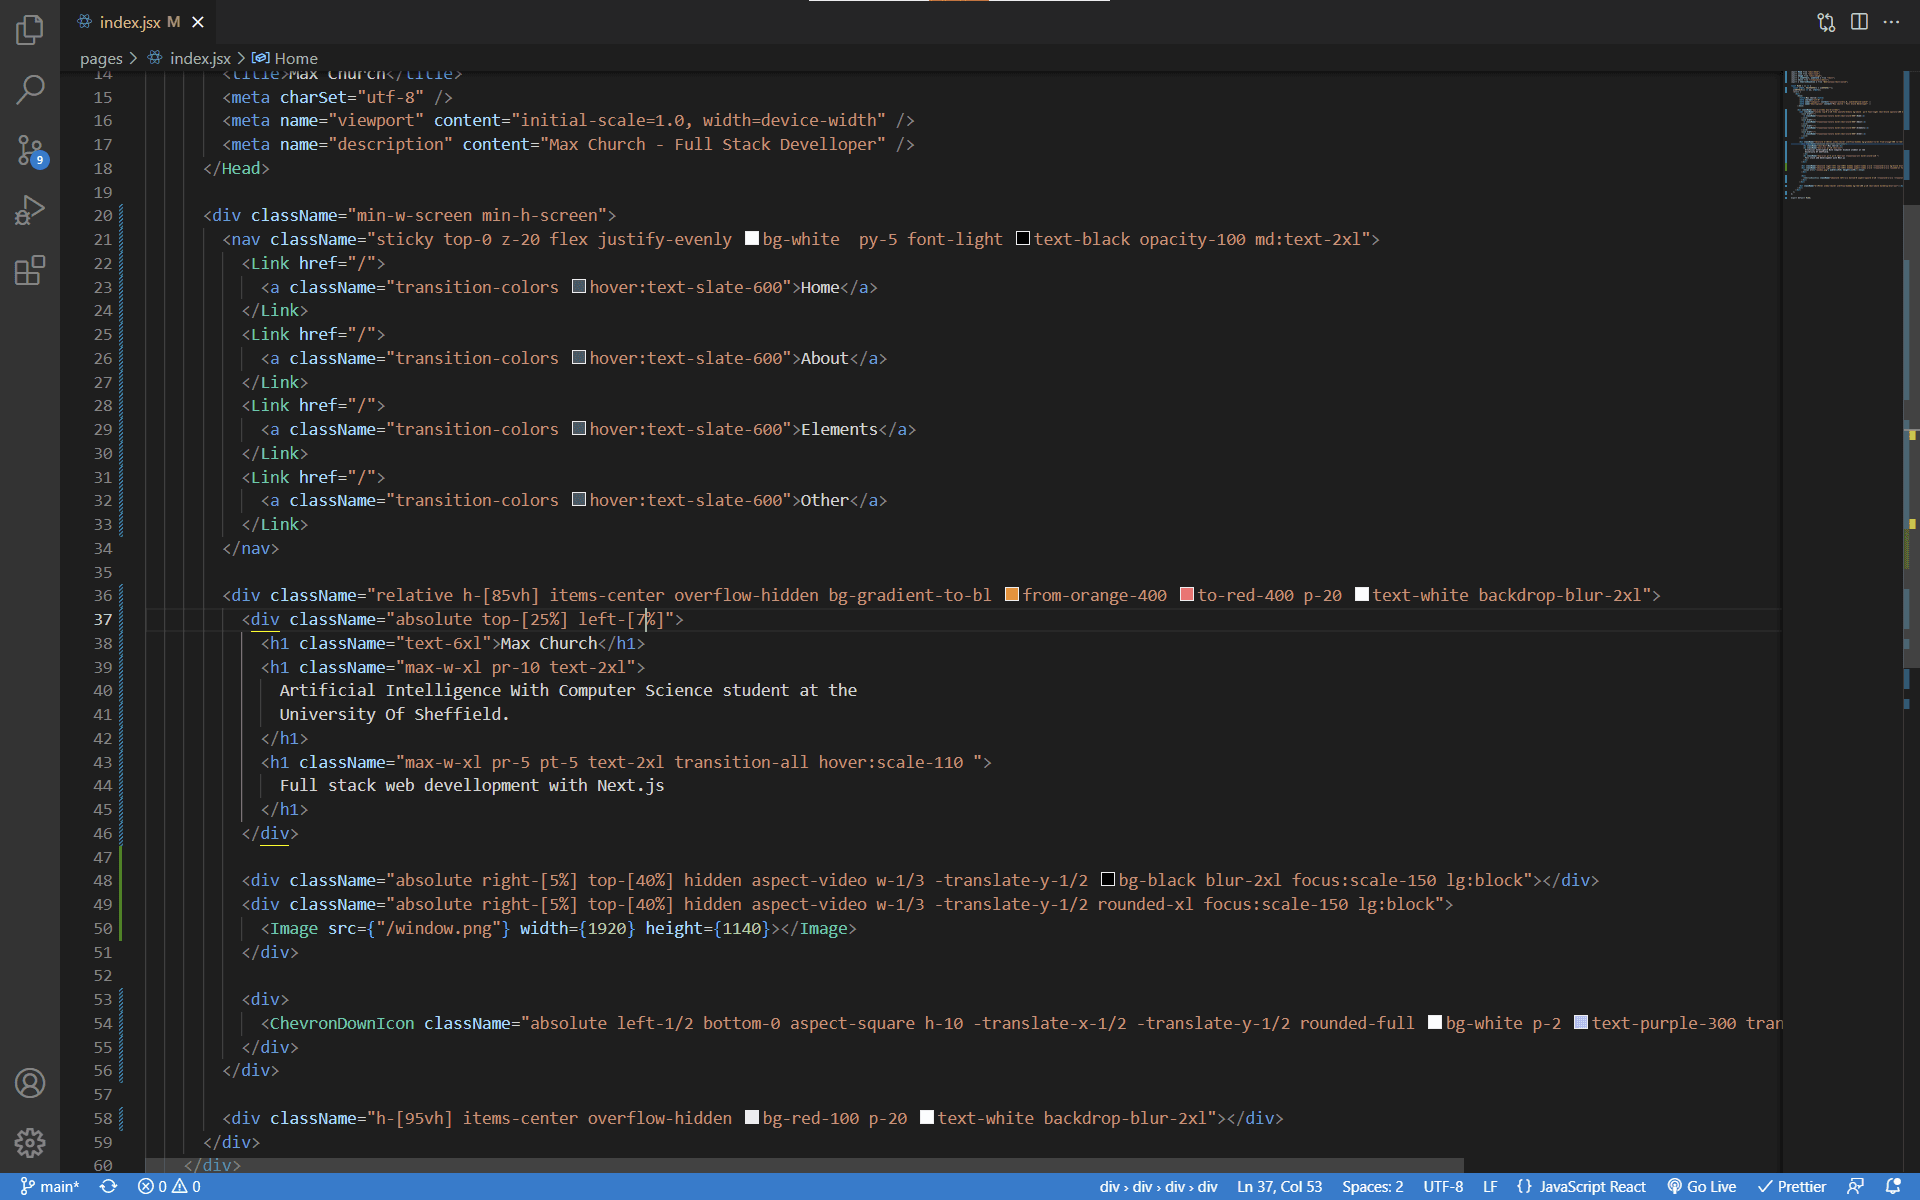1920x1200 pixels.
Task: Open More Actions ellipsis menu
Action: (x=1891, y=22)
